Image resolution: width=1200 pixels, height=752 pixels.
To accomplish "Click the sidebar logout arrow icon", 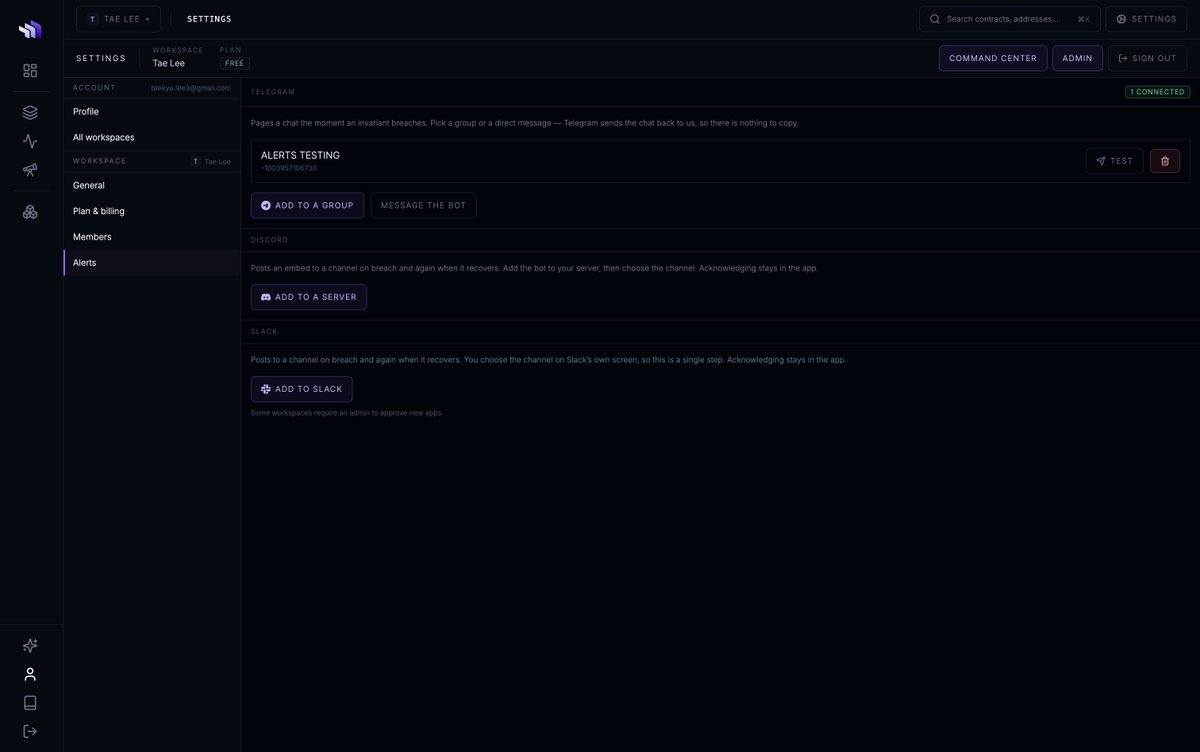I will [x=30, y=731].
